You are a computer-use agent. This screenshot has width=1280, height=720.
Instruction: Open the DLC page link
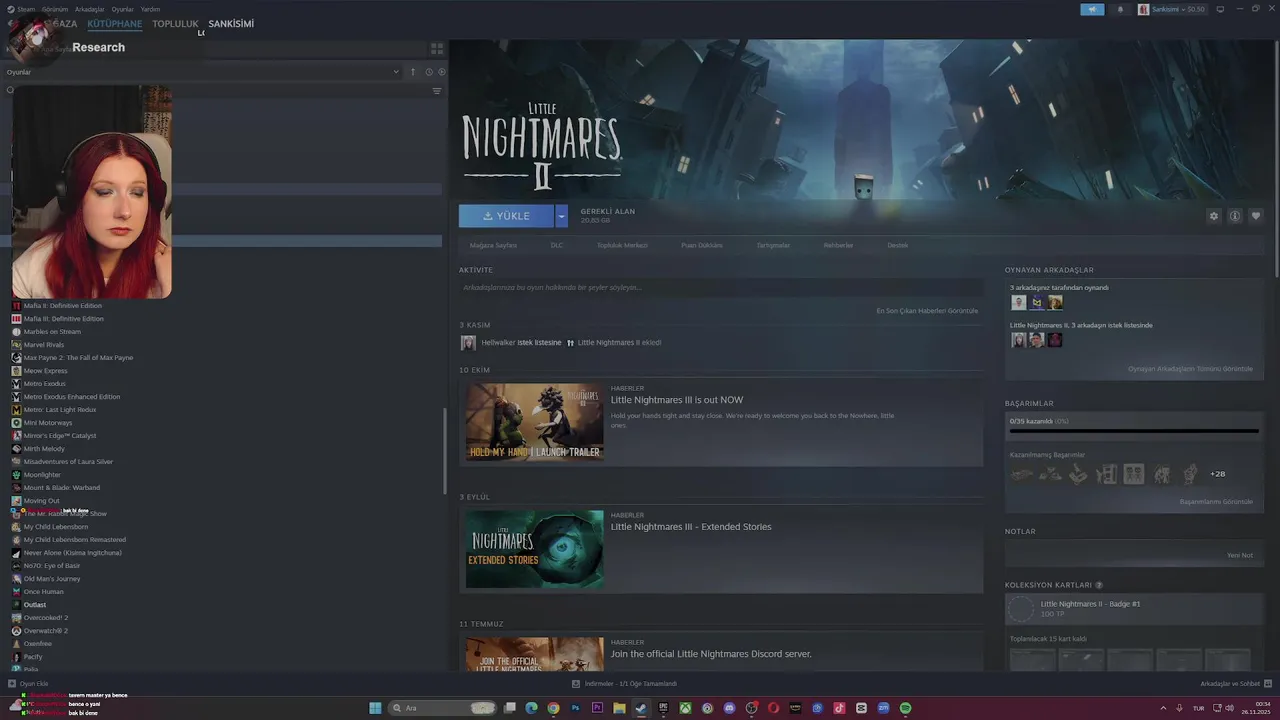coord(557,245)
